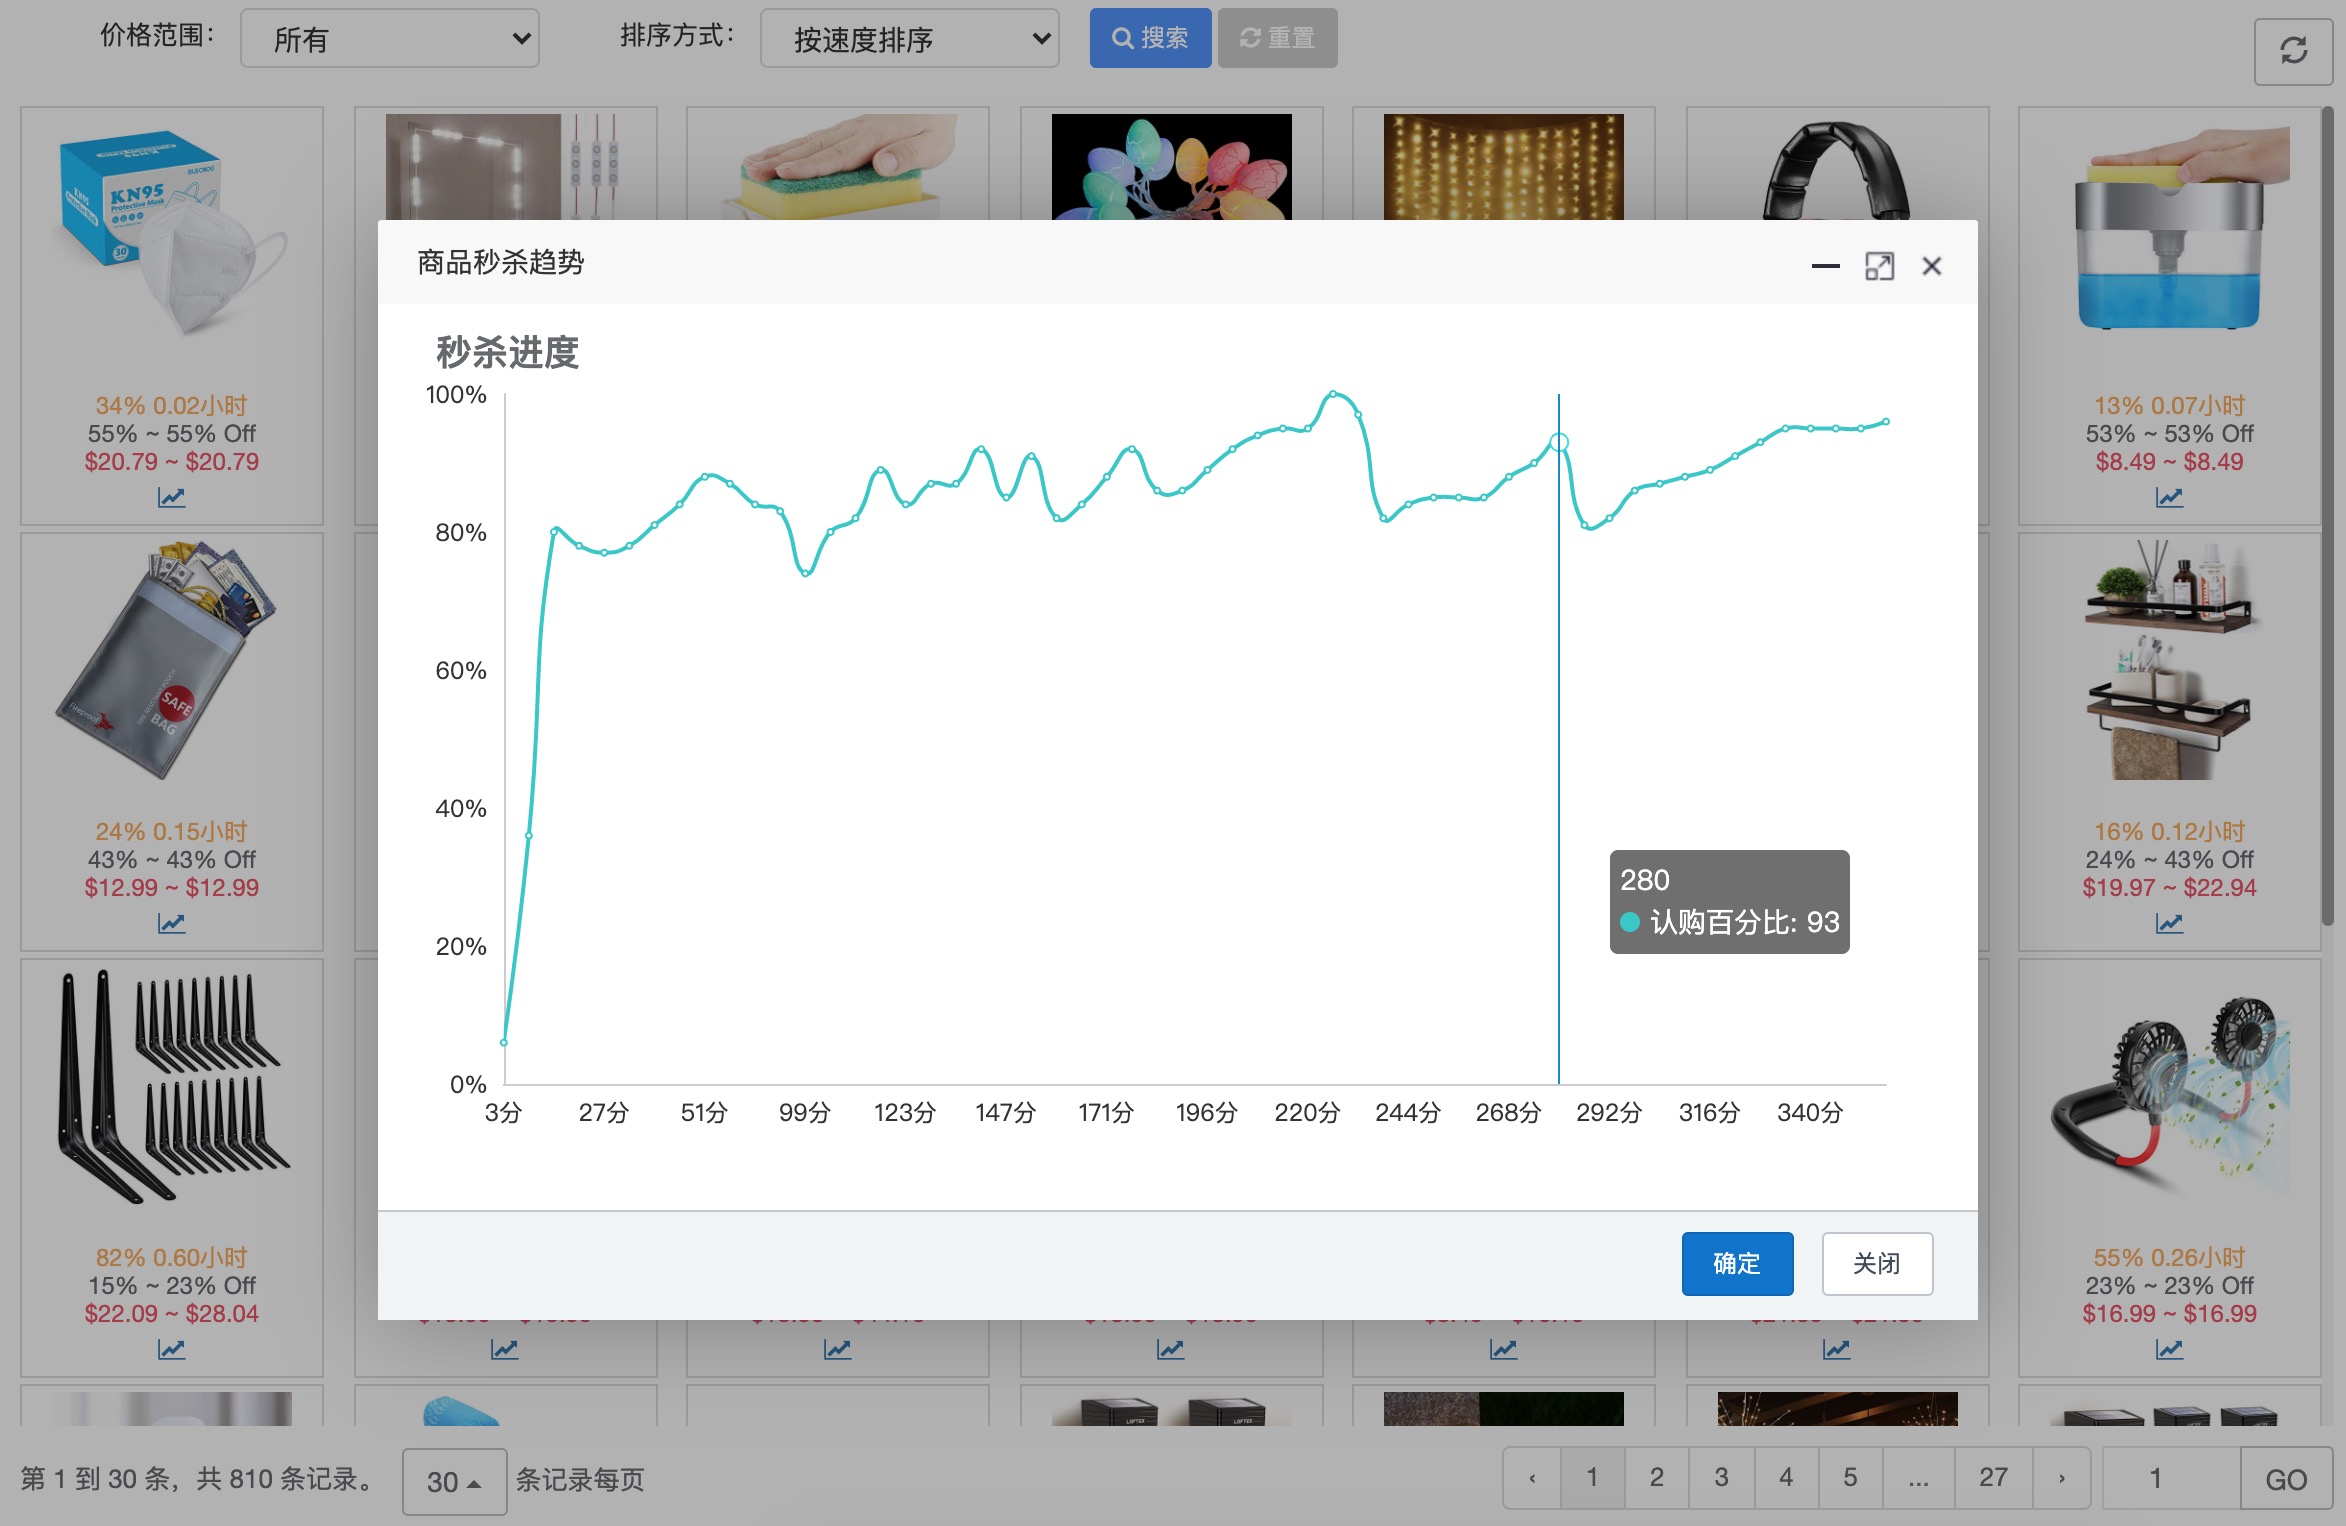This screenshot has width=2346, height=1526.
Task: Open trend chart for KN95 mask product
Action: point(171,497)
